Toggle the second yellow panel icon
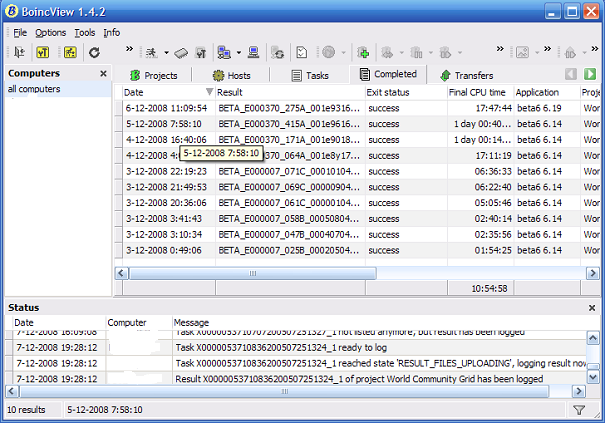 tap(43, 52)
